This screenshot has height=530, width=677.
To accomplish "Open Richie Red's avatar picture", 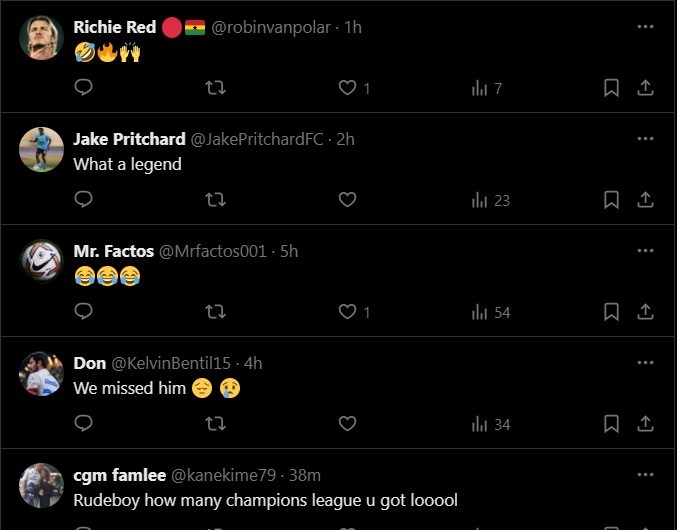I will (x=41, y=38).
